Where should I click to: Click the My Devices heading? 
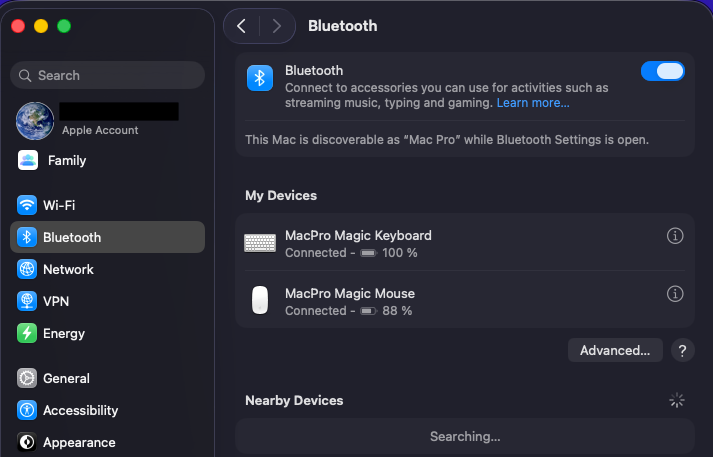pos(281,196)
